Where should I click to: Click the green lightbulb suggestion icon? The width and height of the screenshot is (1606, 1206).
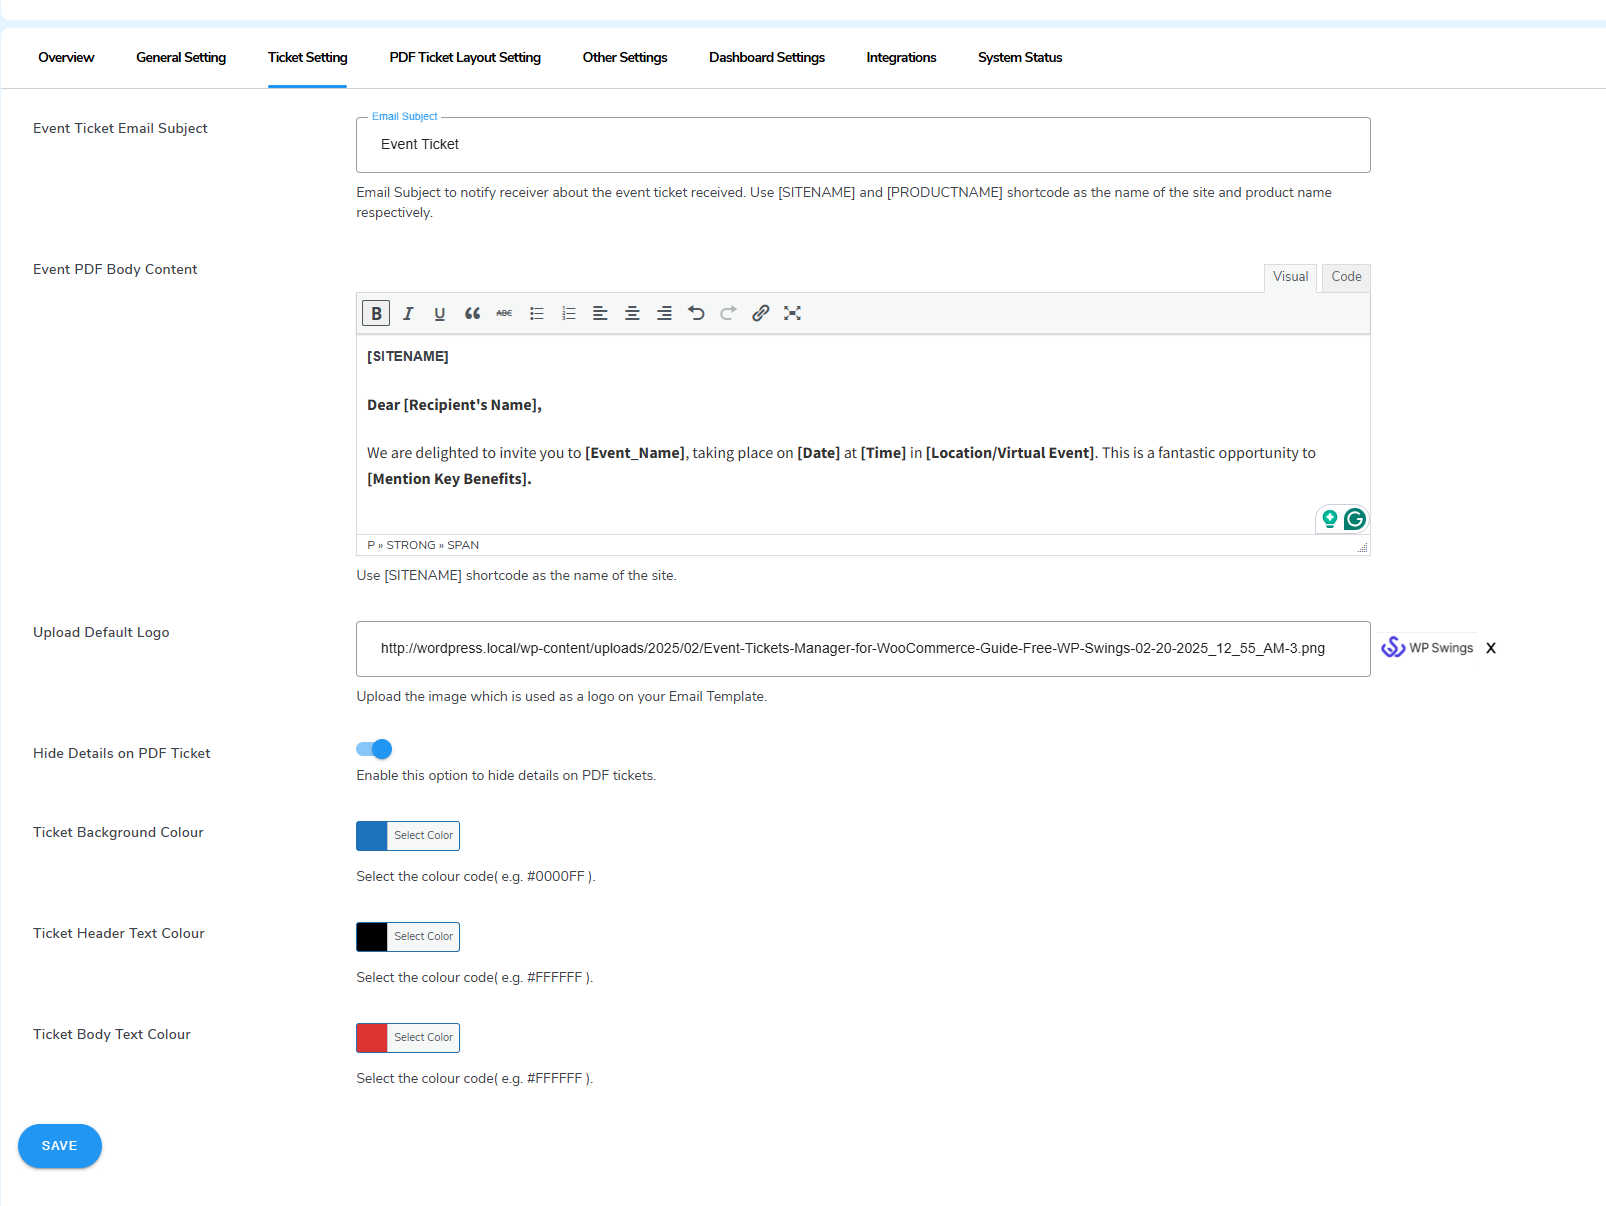tap(1330, 518)
